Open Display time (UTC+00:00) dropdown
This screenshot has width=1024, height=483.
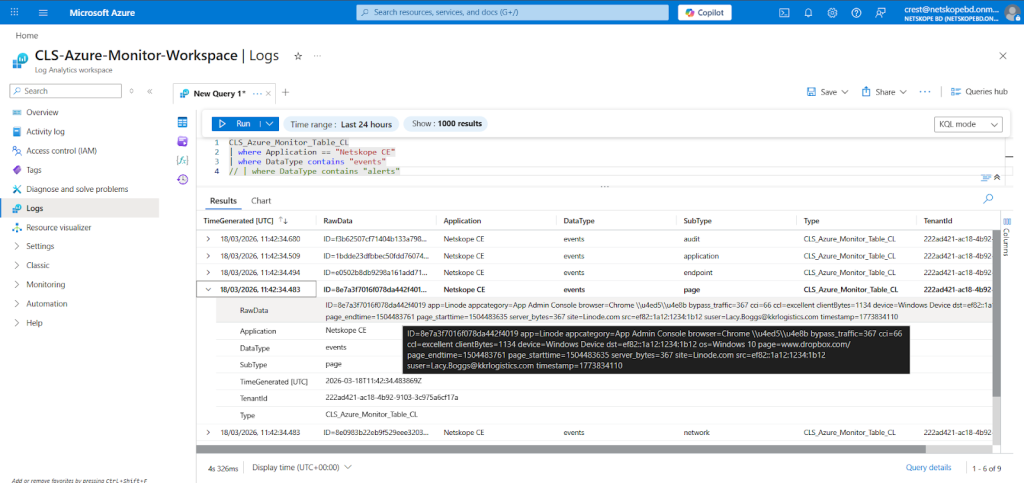pos(302,467)
